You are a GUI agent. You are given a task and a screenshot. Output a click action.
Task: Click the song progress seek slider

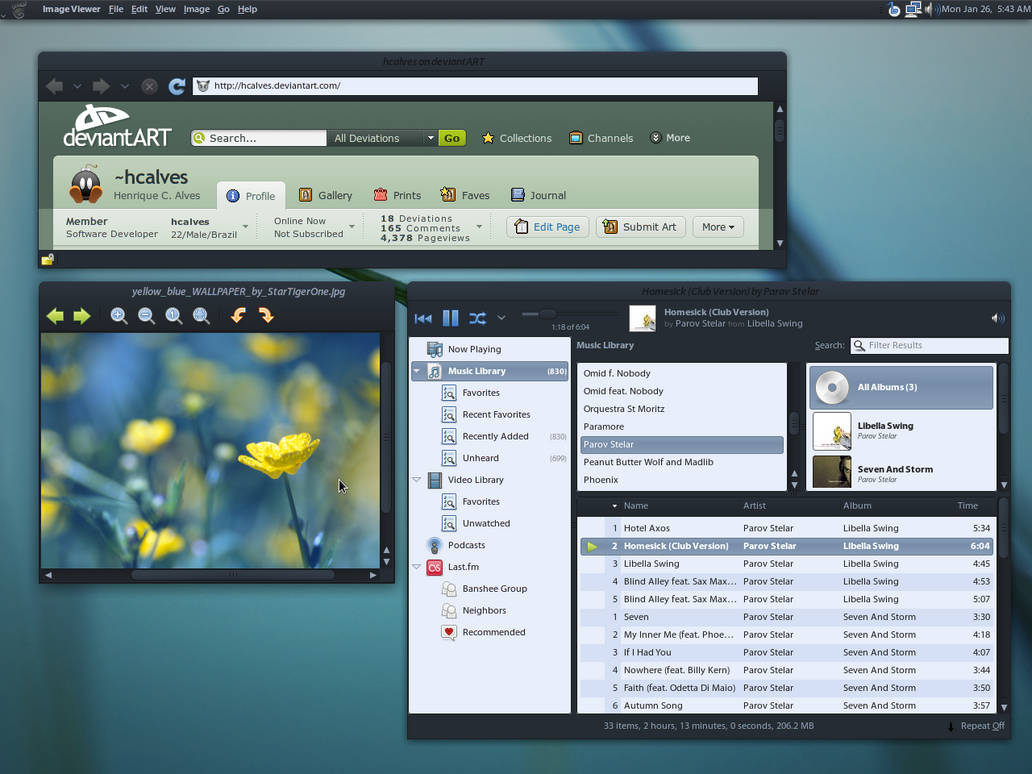click(570, 315)
